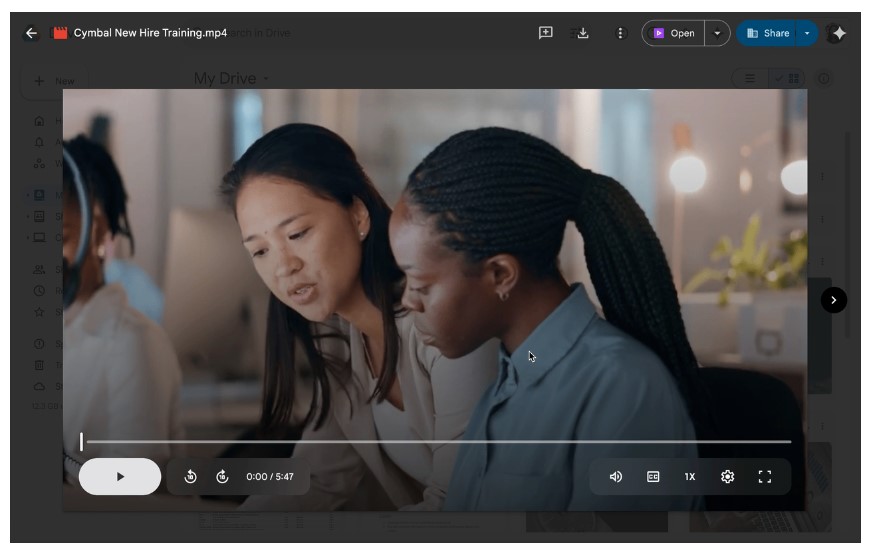
Task: Download Cymbal New Hire Training.mp4
Action: [x=583, y=33]
